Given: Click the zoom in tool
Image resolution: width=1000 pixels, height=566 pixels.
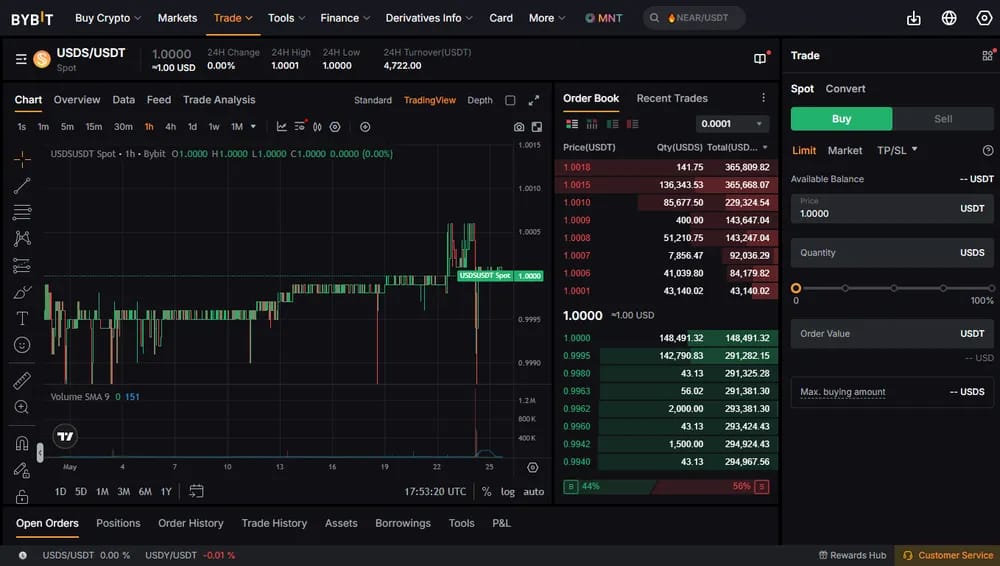Looking at the screenshot, I should pyautogui.click(x=22, y=407).
